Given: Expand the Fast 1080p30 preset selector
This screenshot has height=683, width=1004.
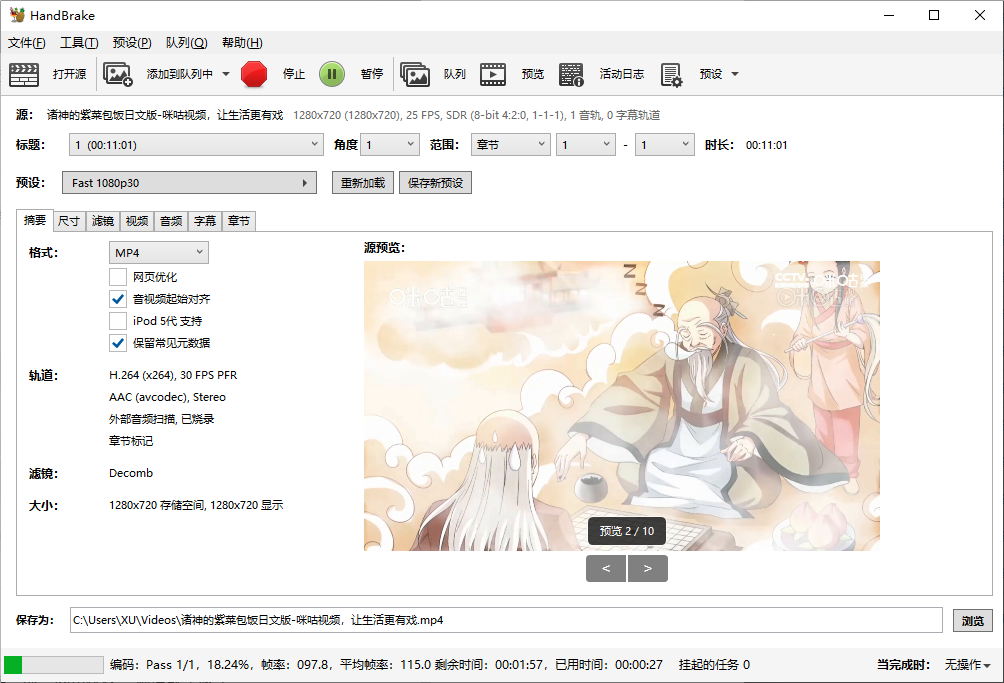Looking at the screenshot, I should [188, 183].
